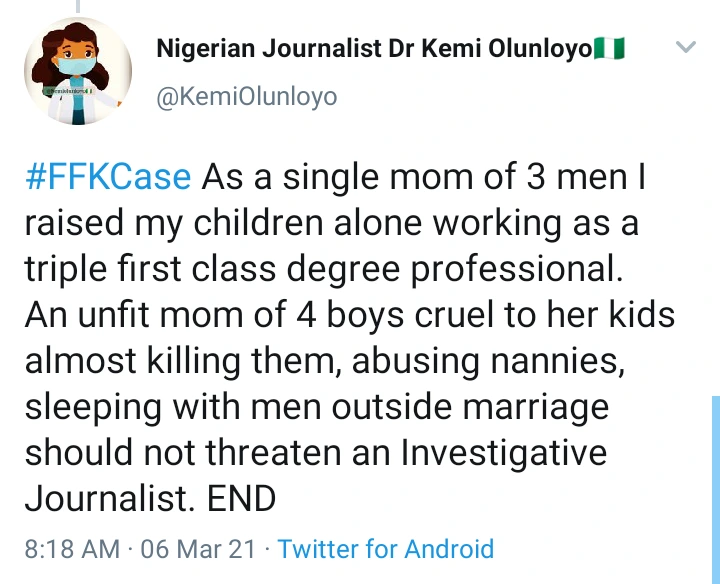Open the #FFKCase hashtag
The image size is (720, 584).
point(108,177)
